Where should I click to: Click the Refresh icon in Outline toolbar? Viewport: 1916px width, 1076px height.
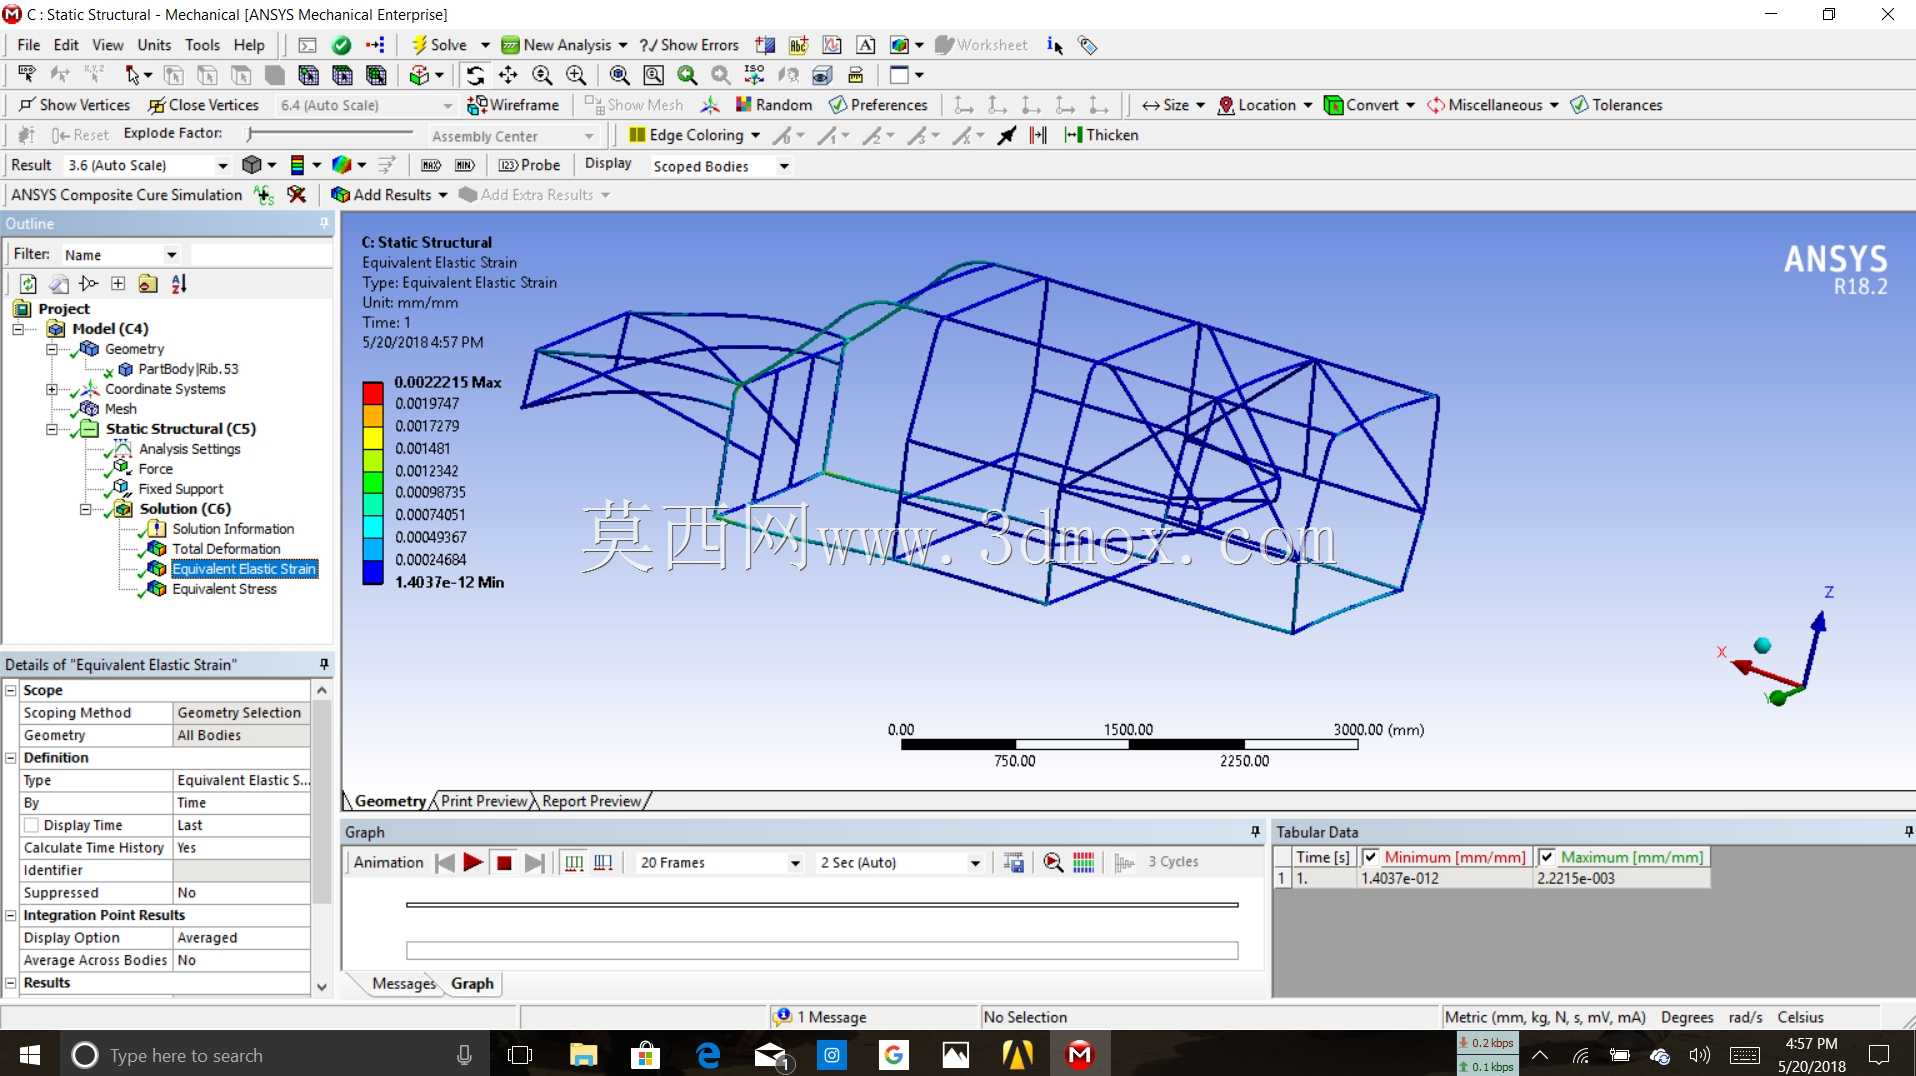[28, 284]
